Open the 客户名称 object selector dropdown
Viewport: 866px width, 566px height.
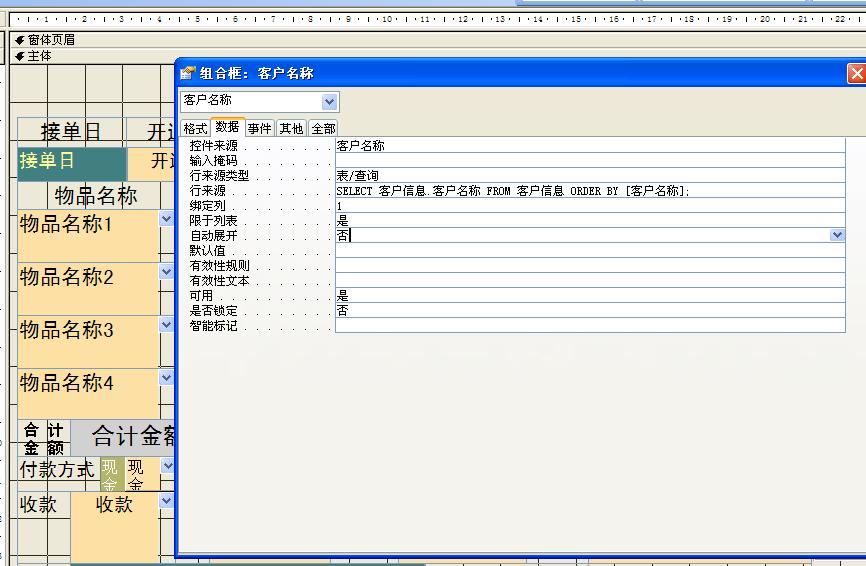click(x=329, y=102)
